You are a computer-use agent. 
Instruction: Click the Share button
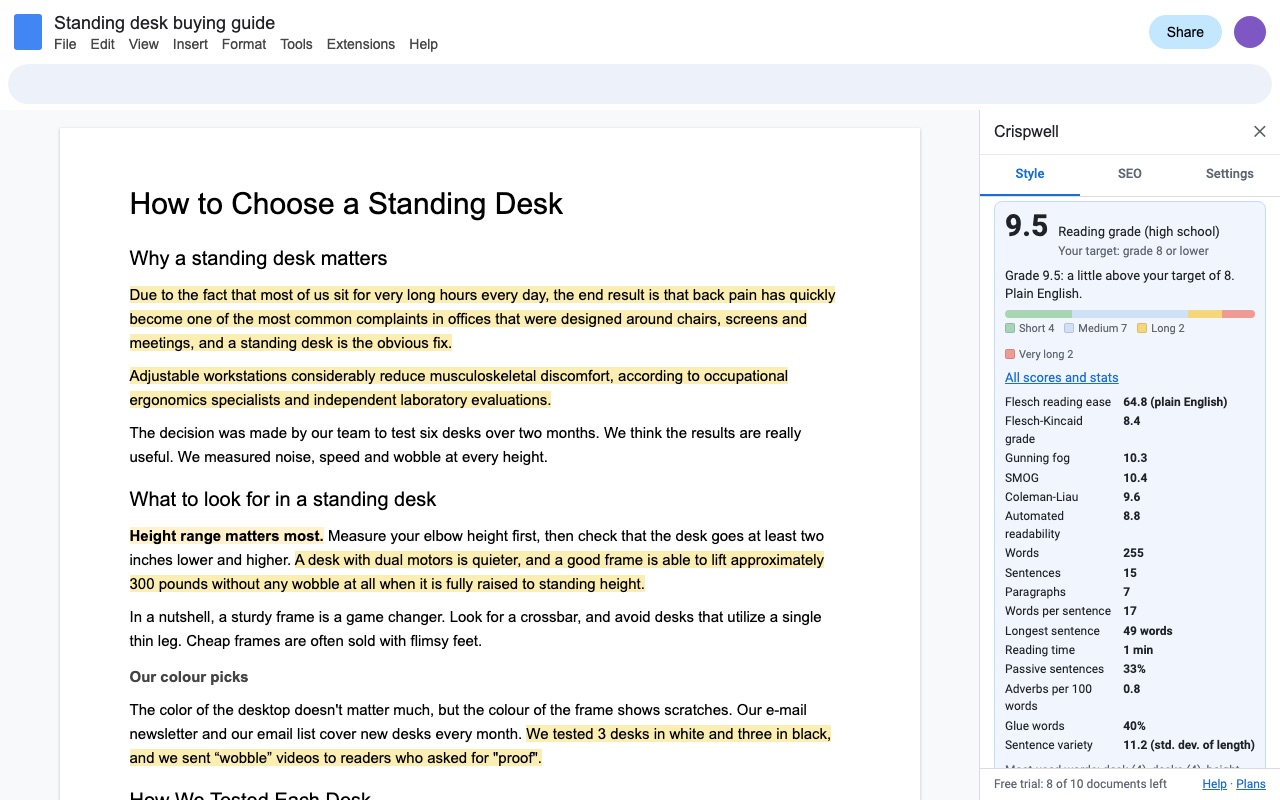click(x=1185, y=32)
